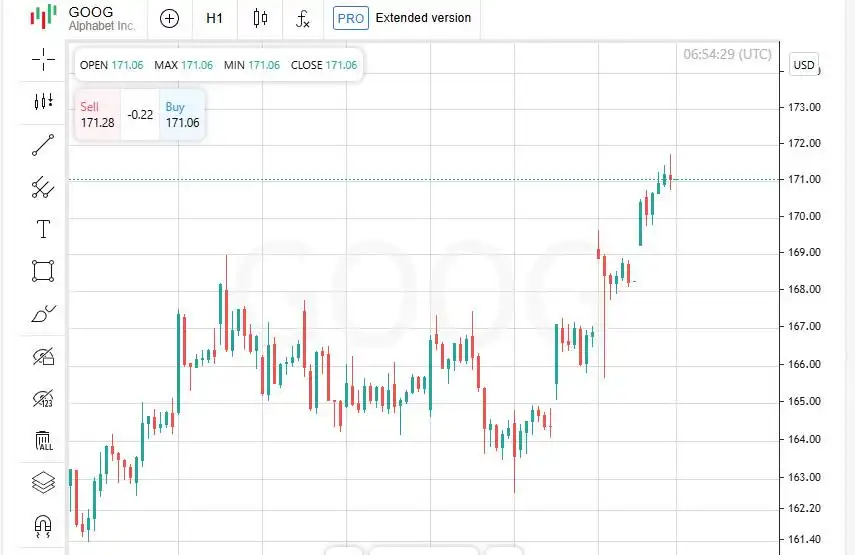Select the freehand brush tool
Image resolution: width=855 pixels, height=555 pixels.
(44, 313)
